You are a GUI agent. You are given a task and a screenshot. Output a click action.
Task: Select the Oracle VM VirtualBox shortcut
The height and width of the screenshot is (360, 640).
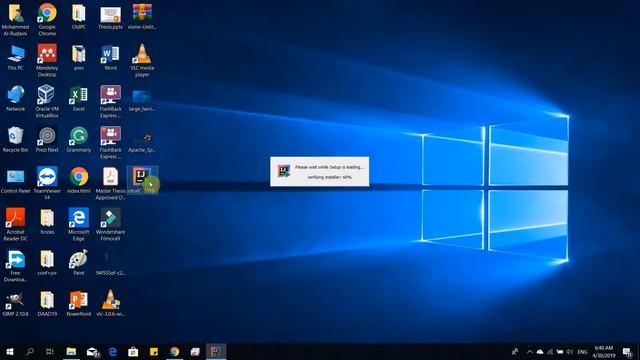[x=47, y=101]
